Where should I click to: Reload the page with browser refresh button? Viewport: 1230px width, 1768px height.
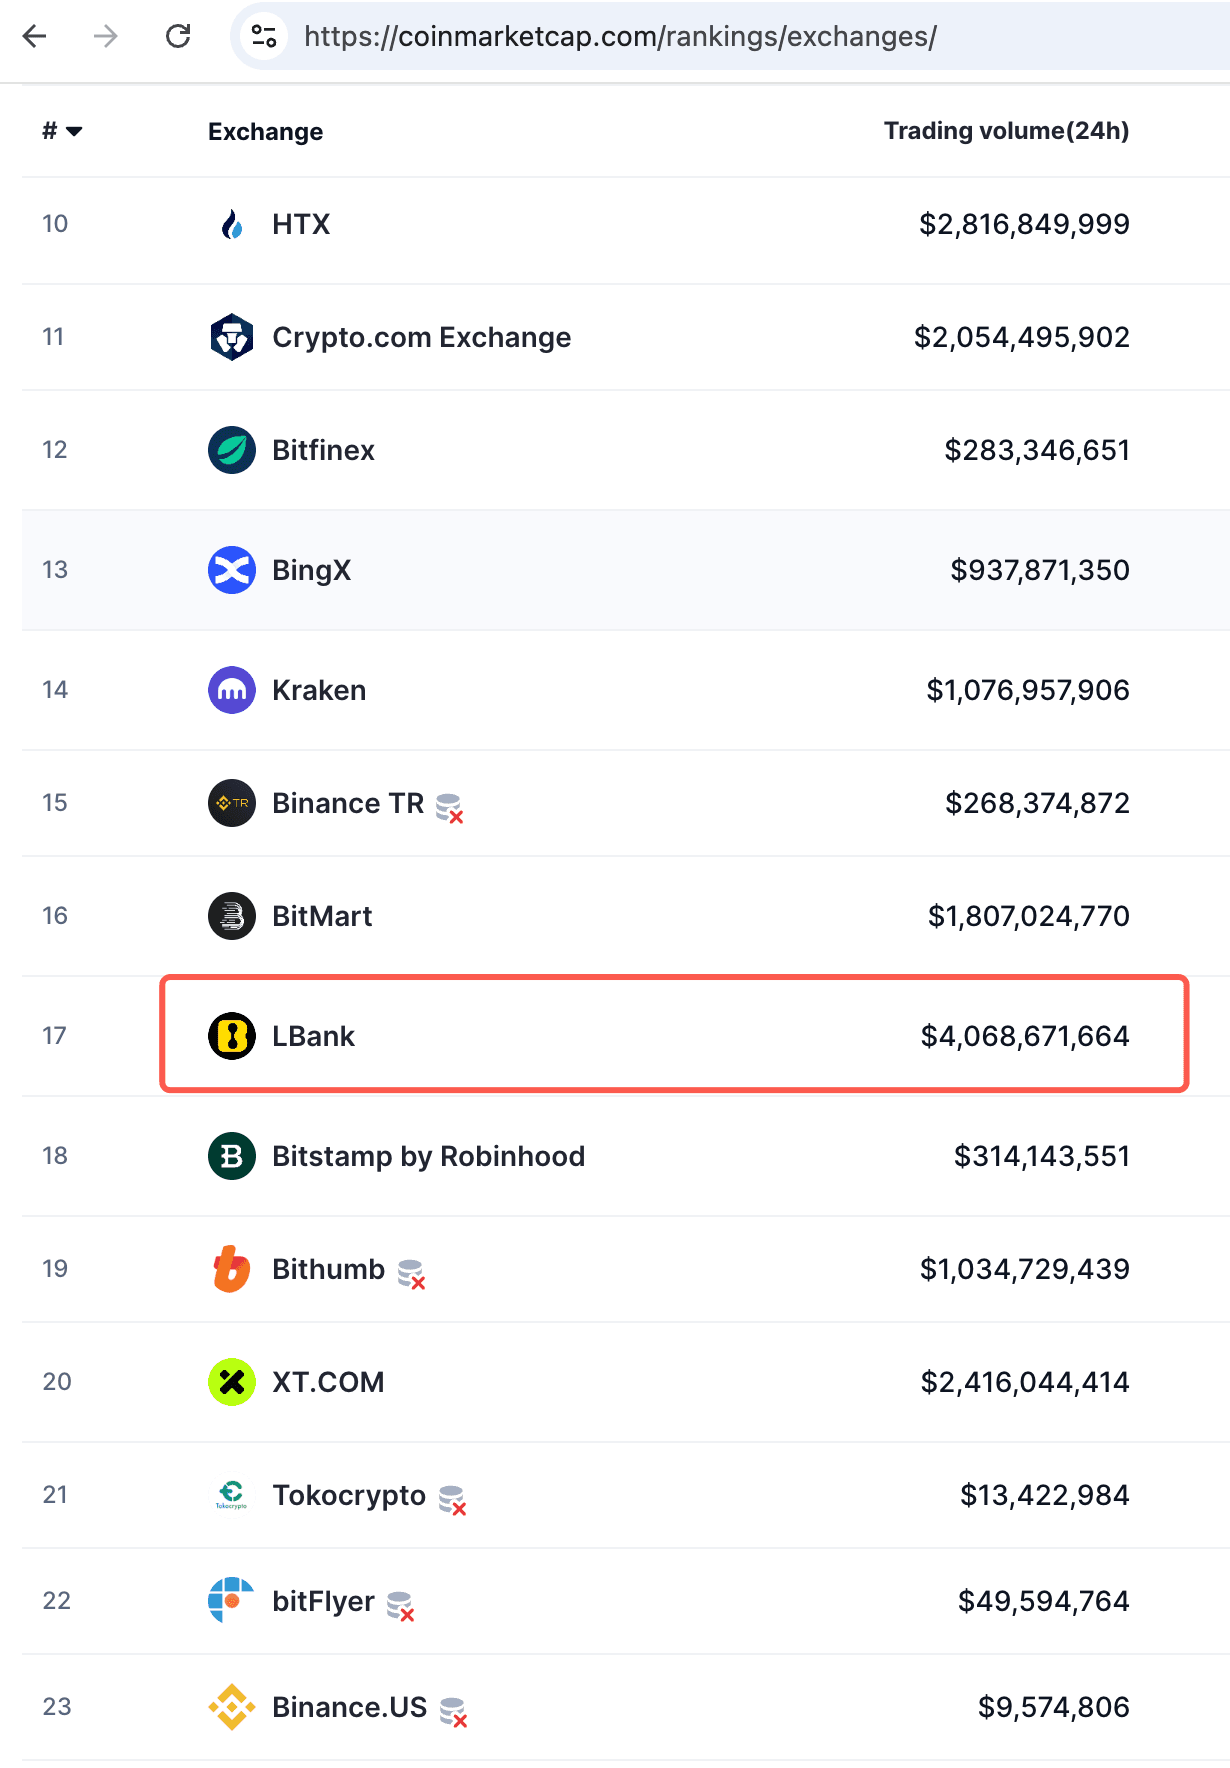click(x=178, y=37)
